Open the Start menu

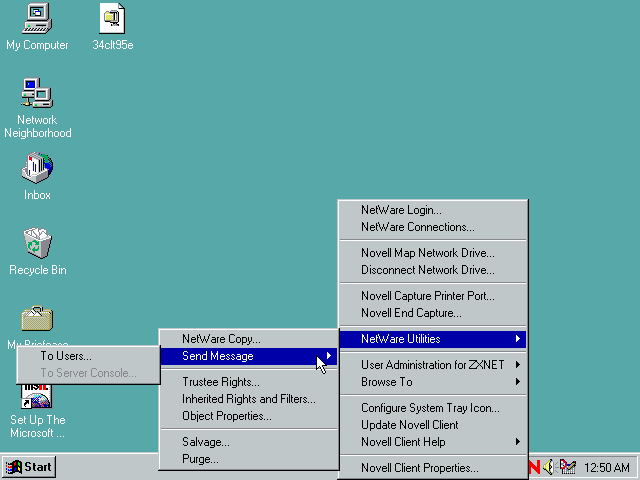pyautogui.click(x=29, y=467)
